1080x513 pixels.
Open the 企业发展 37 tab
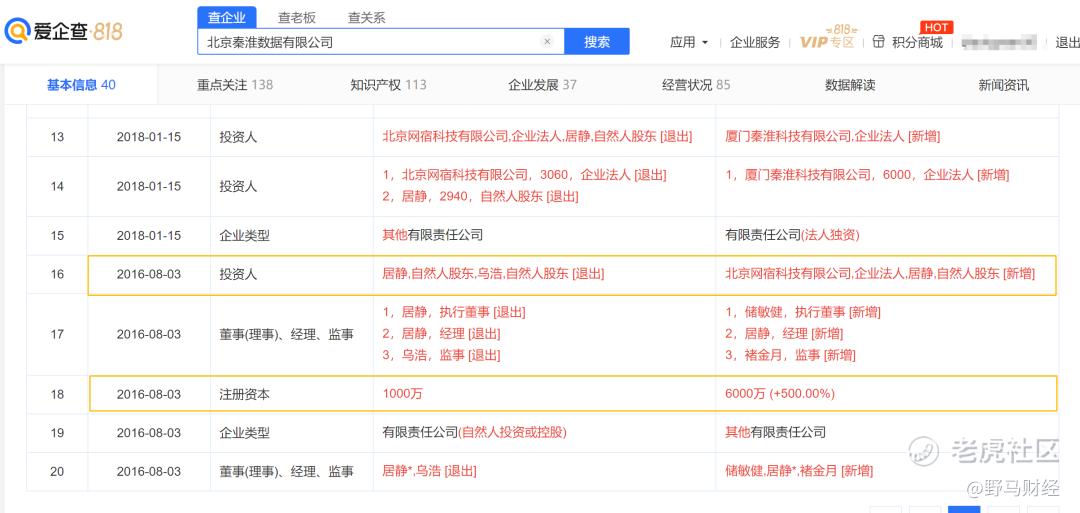tap(543, 85)
